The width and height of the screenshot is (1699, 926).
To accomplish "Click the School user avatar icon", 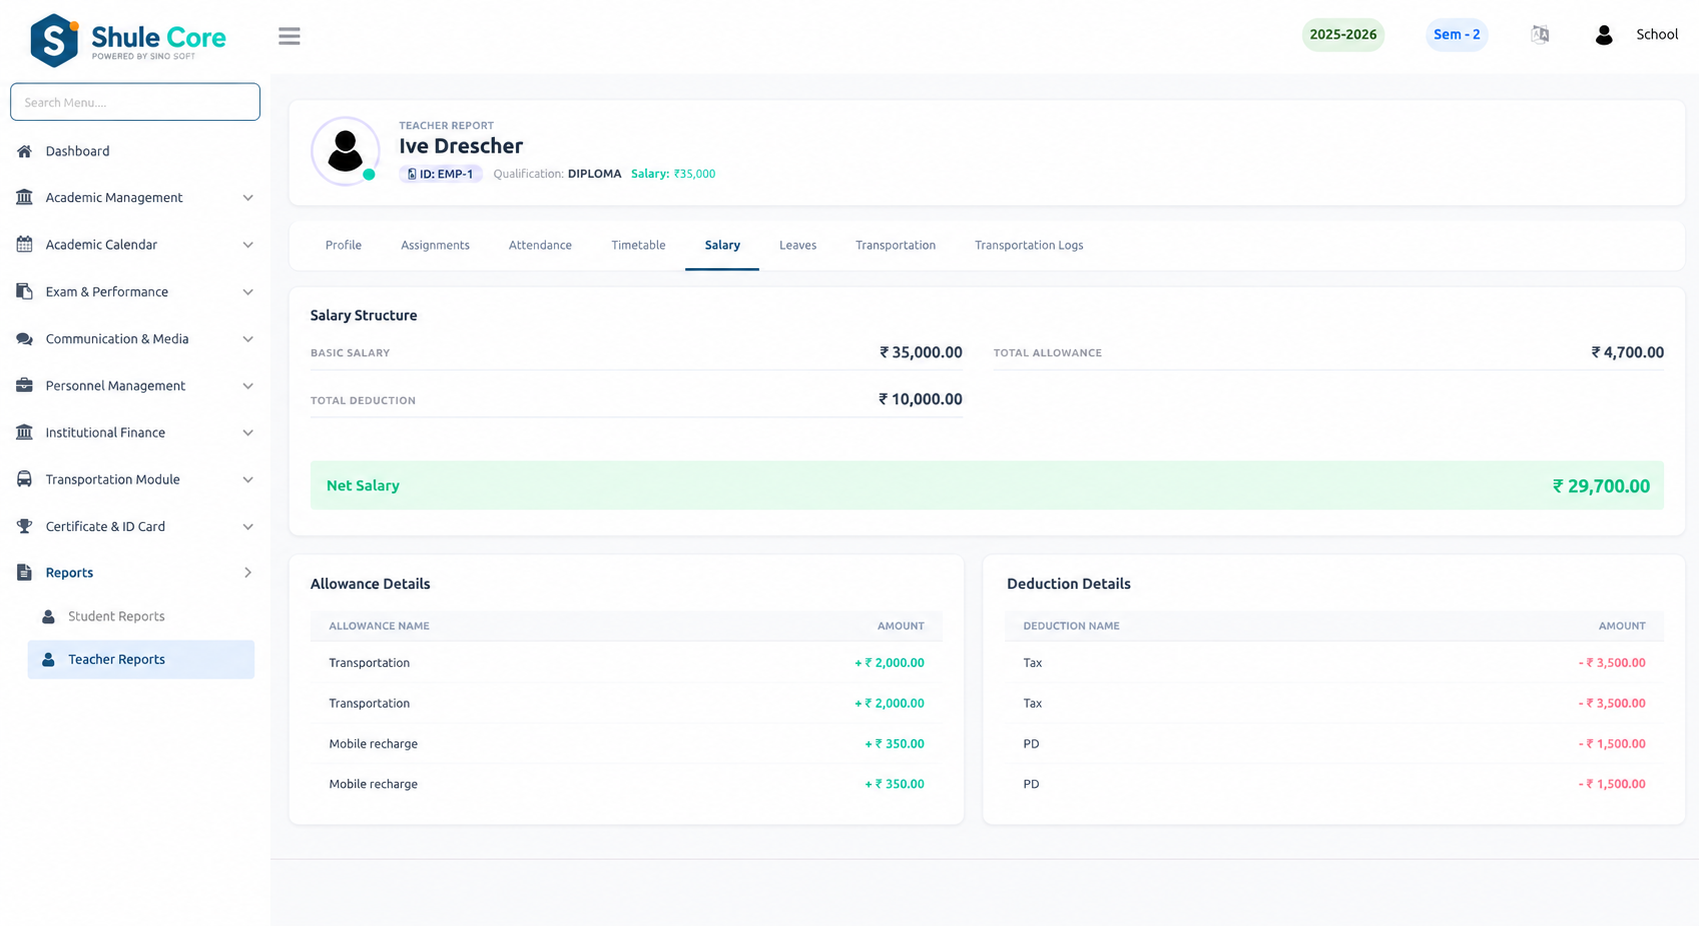I will 1604,35.
